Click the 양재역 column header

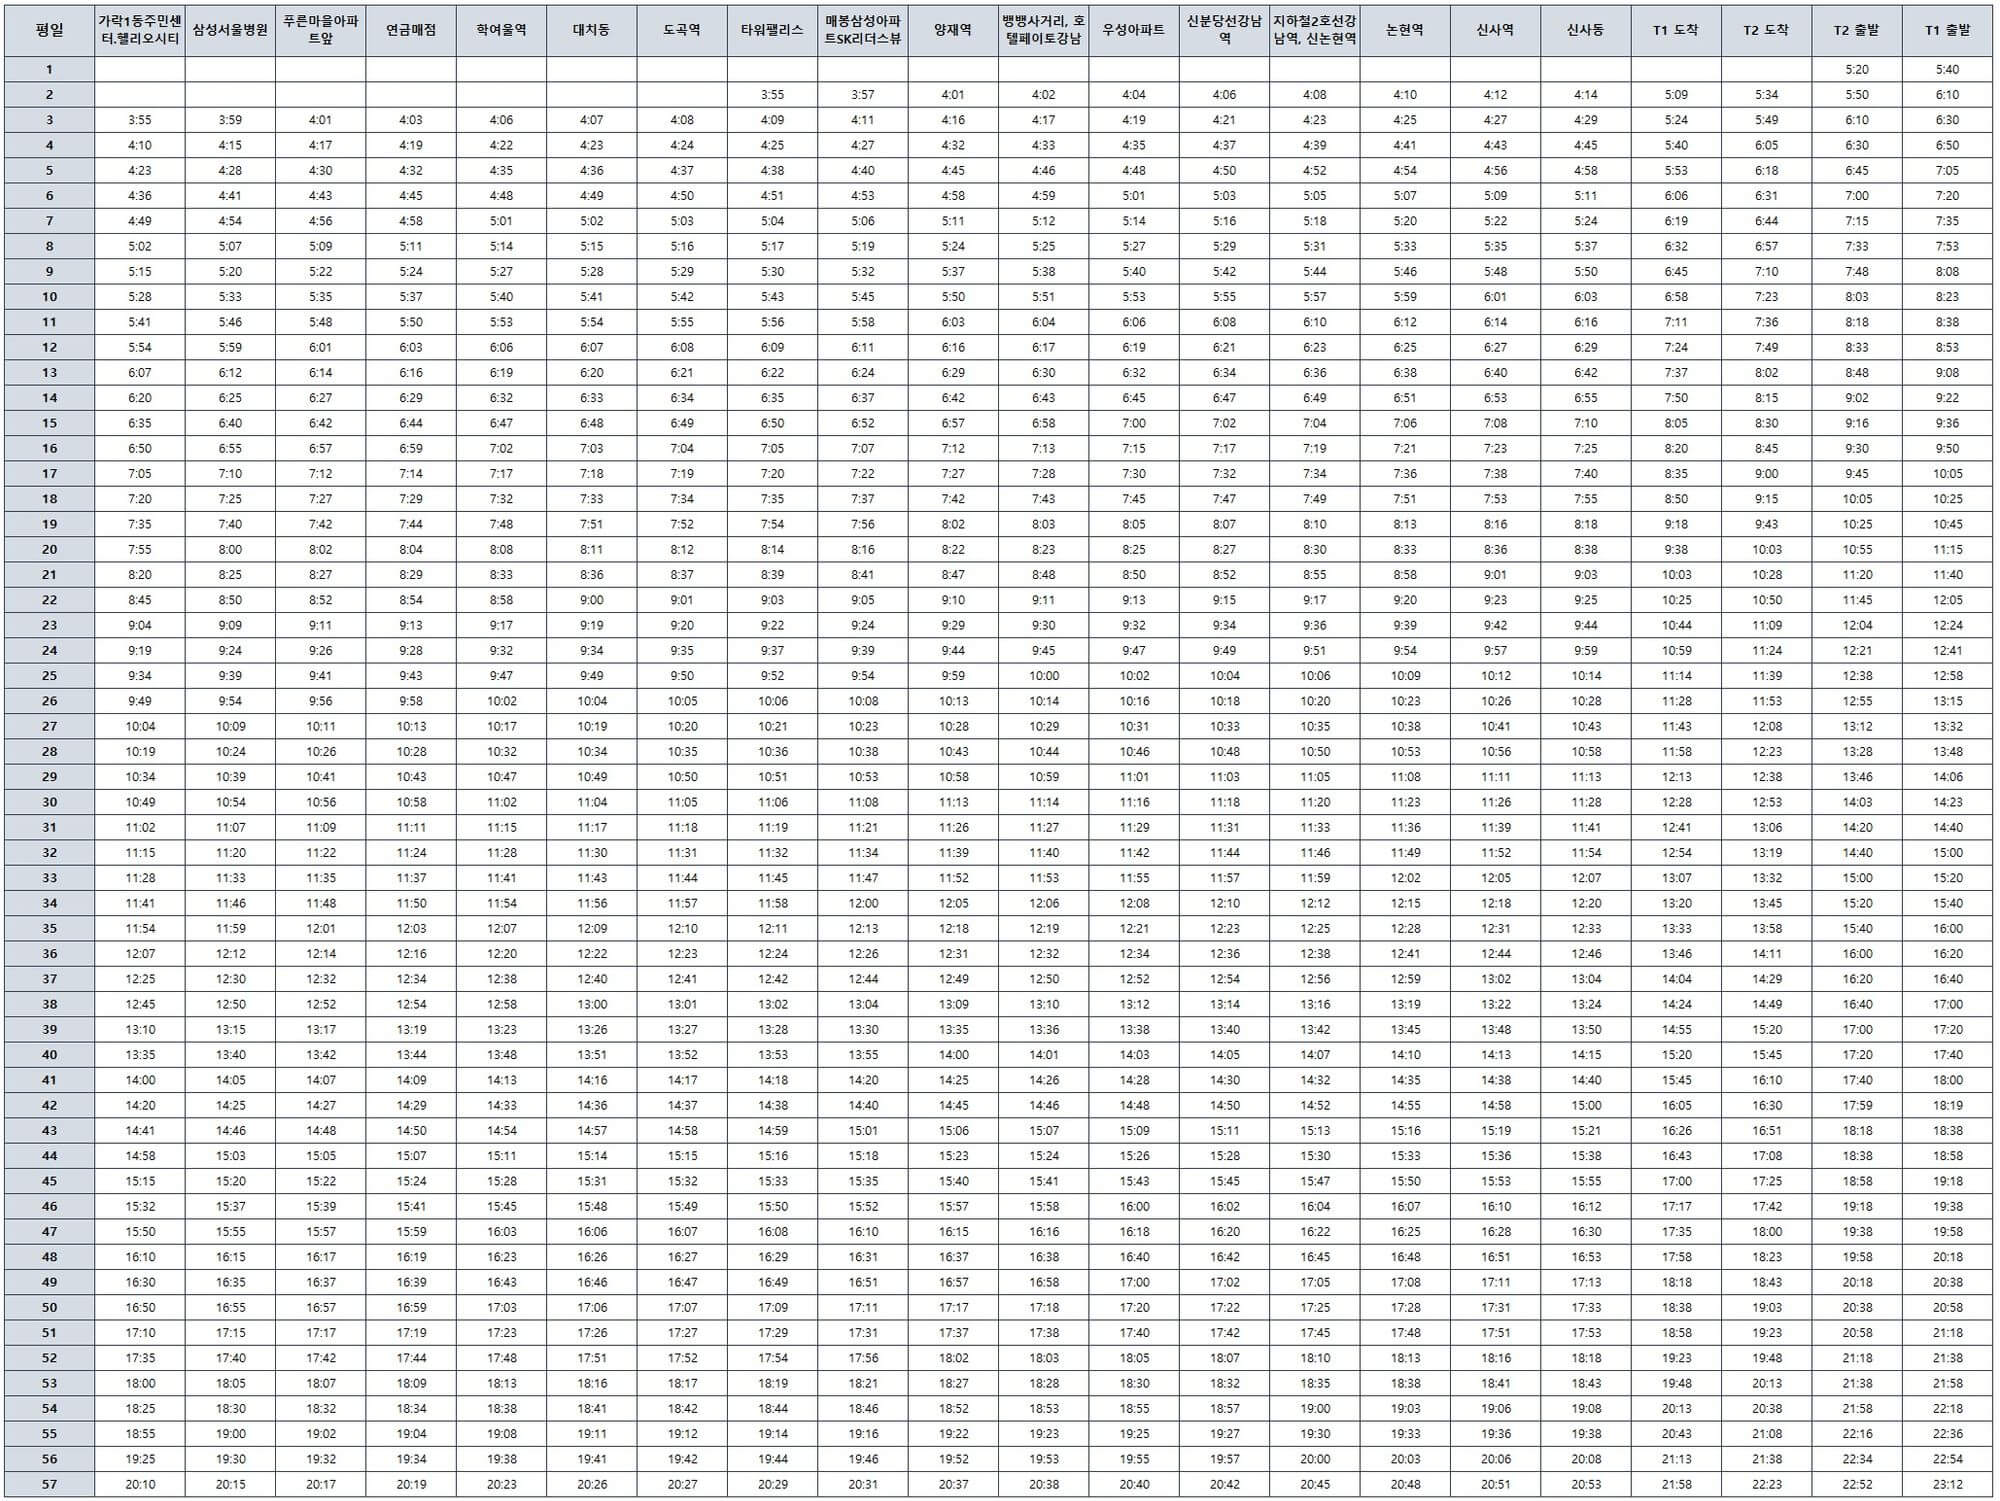pos(953,30)
